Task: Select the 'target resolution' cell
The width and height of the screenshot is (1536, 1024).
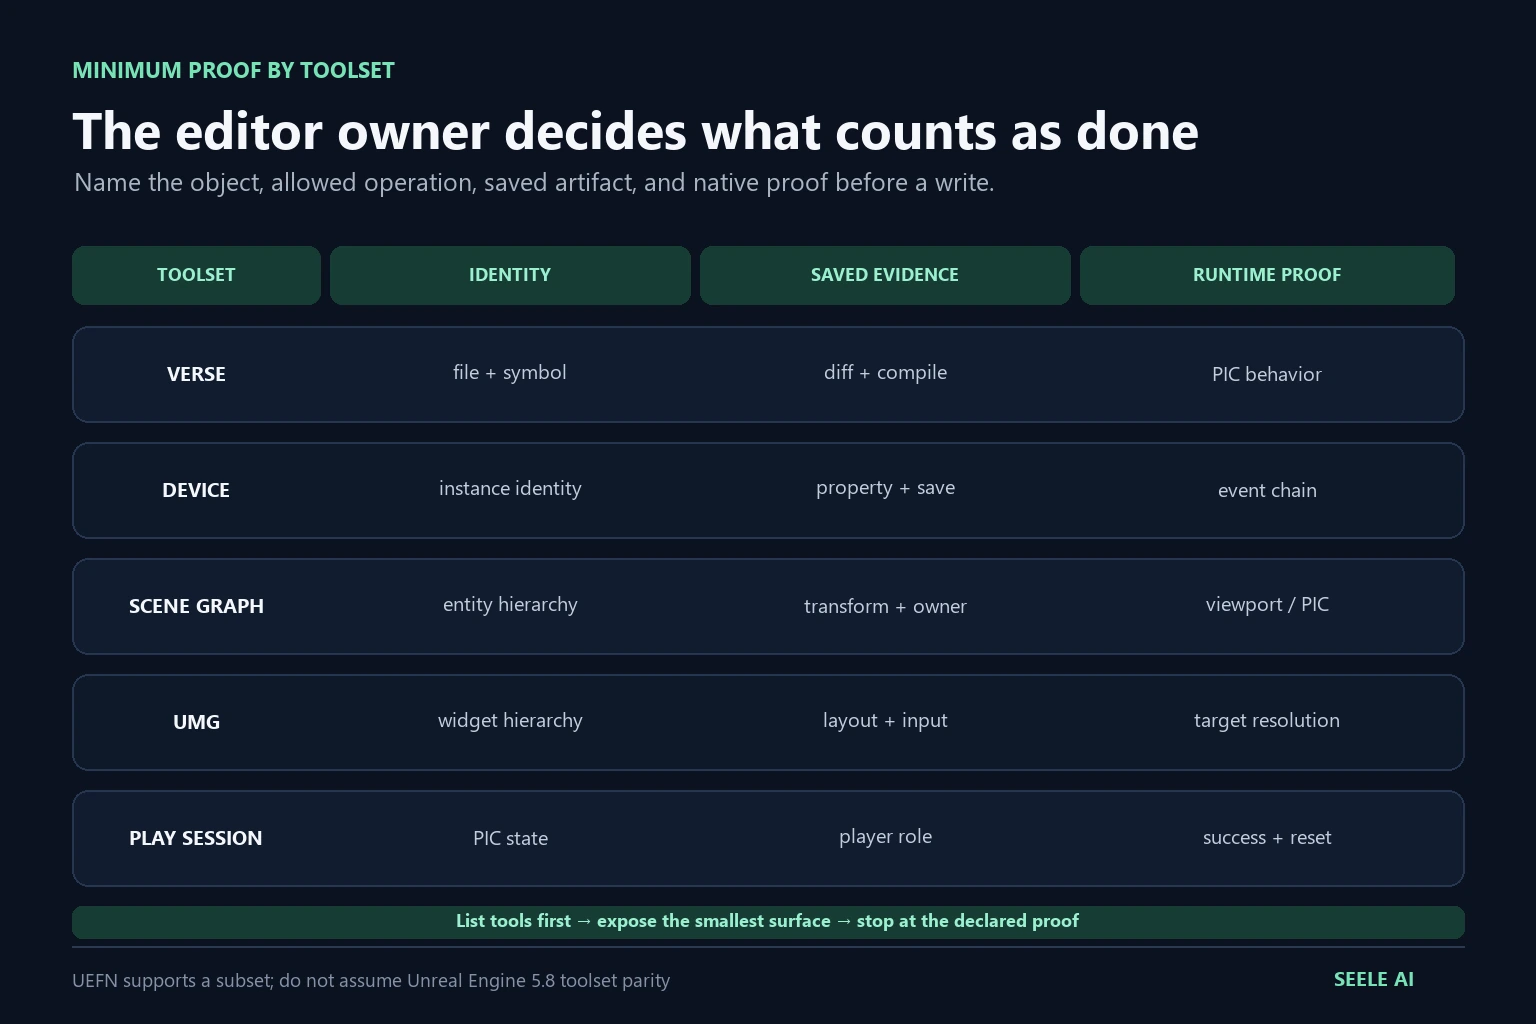Action: [1267, 720]
